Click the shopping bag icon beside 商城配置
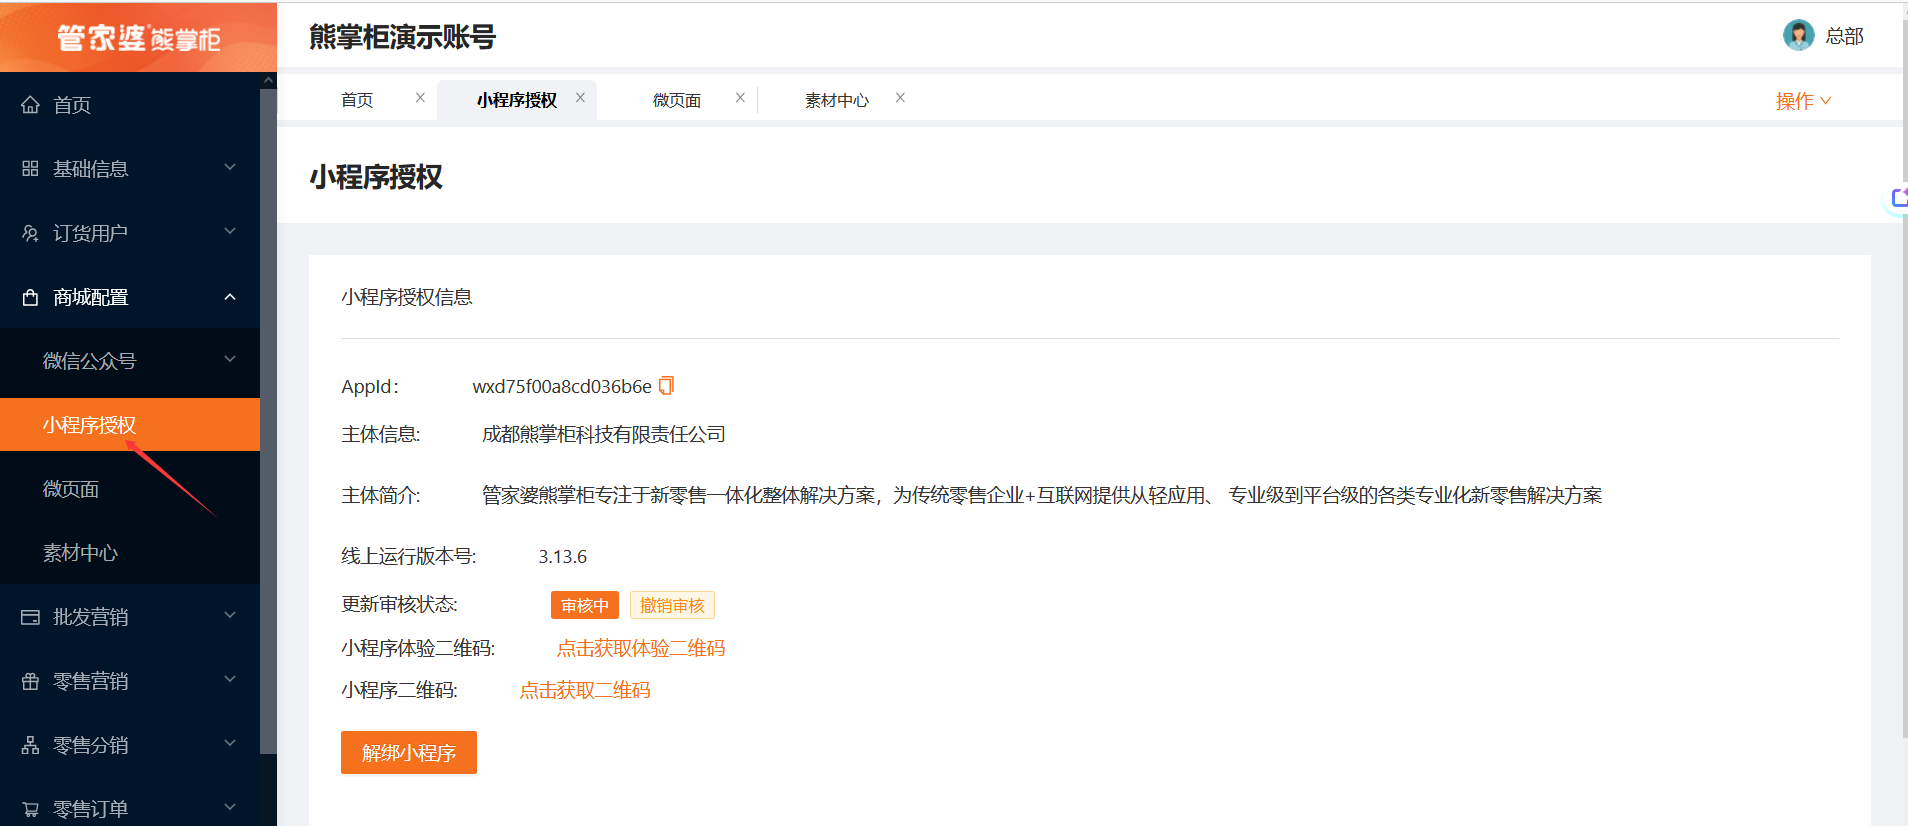Screen dimensions: 1908x826 coord(30,297)
